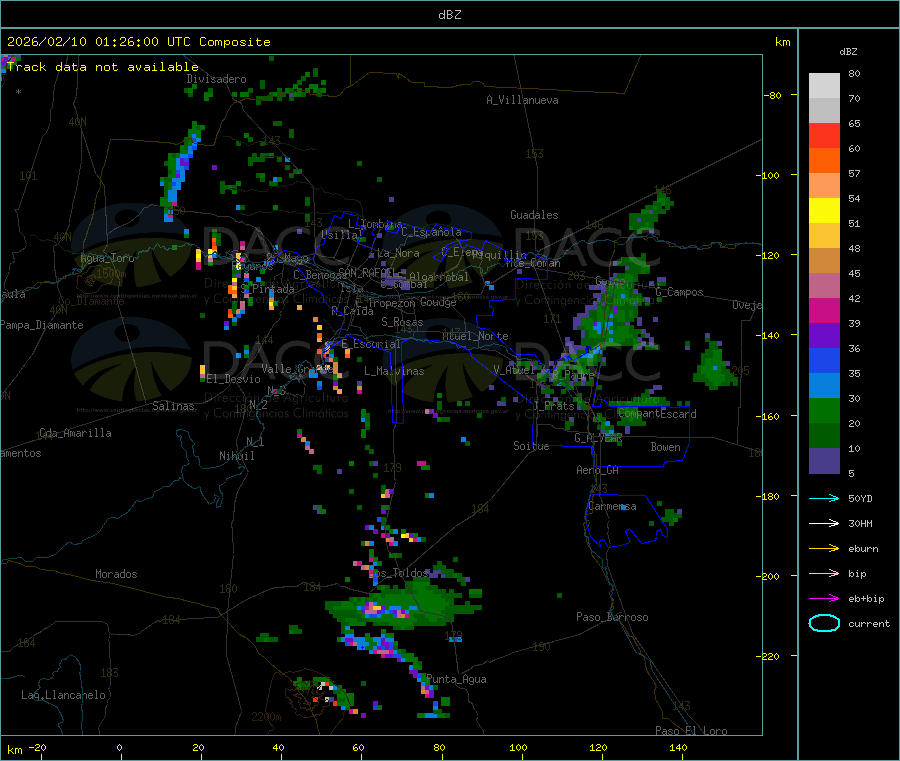Click the 'SAN_RAFAEL' map label

(367, 272)
